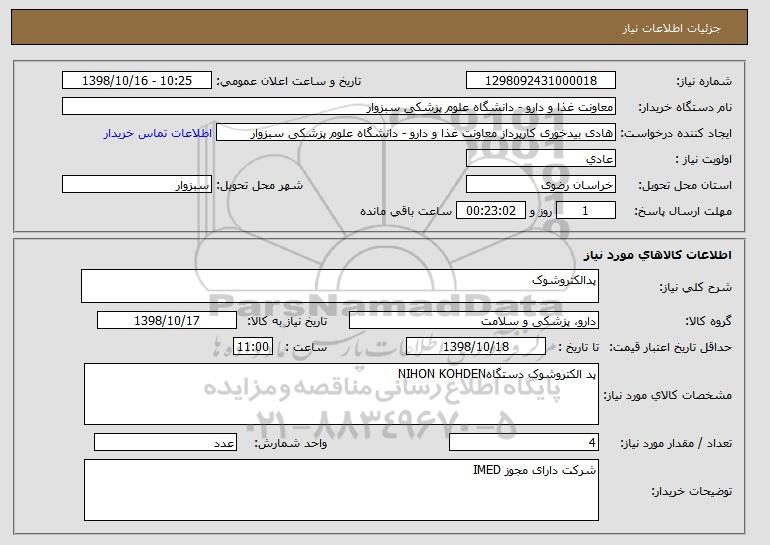This screenshot has width=770, height=545.
Task: Click the label شماره نیاز
Action: point(704,82)
